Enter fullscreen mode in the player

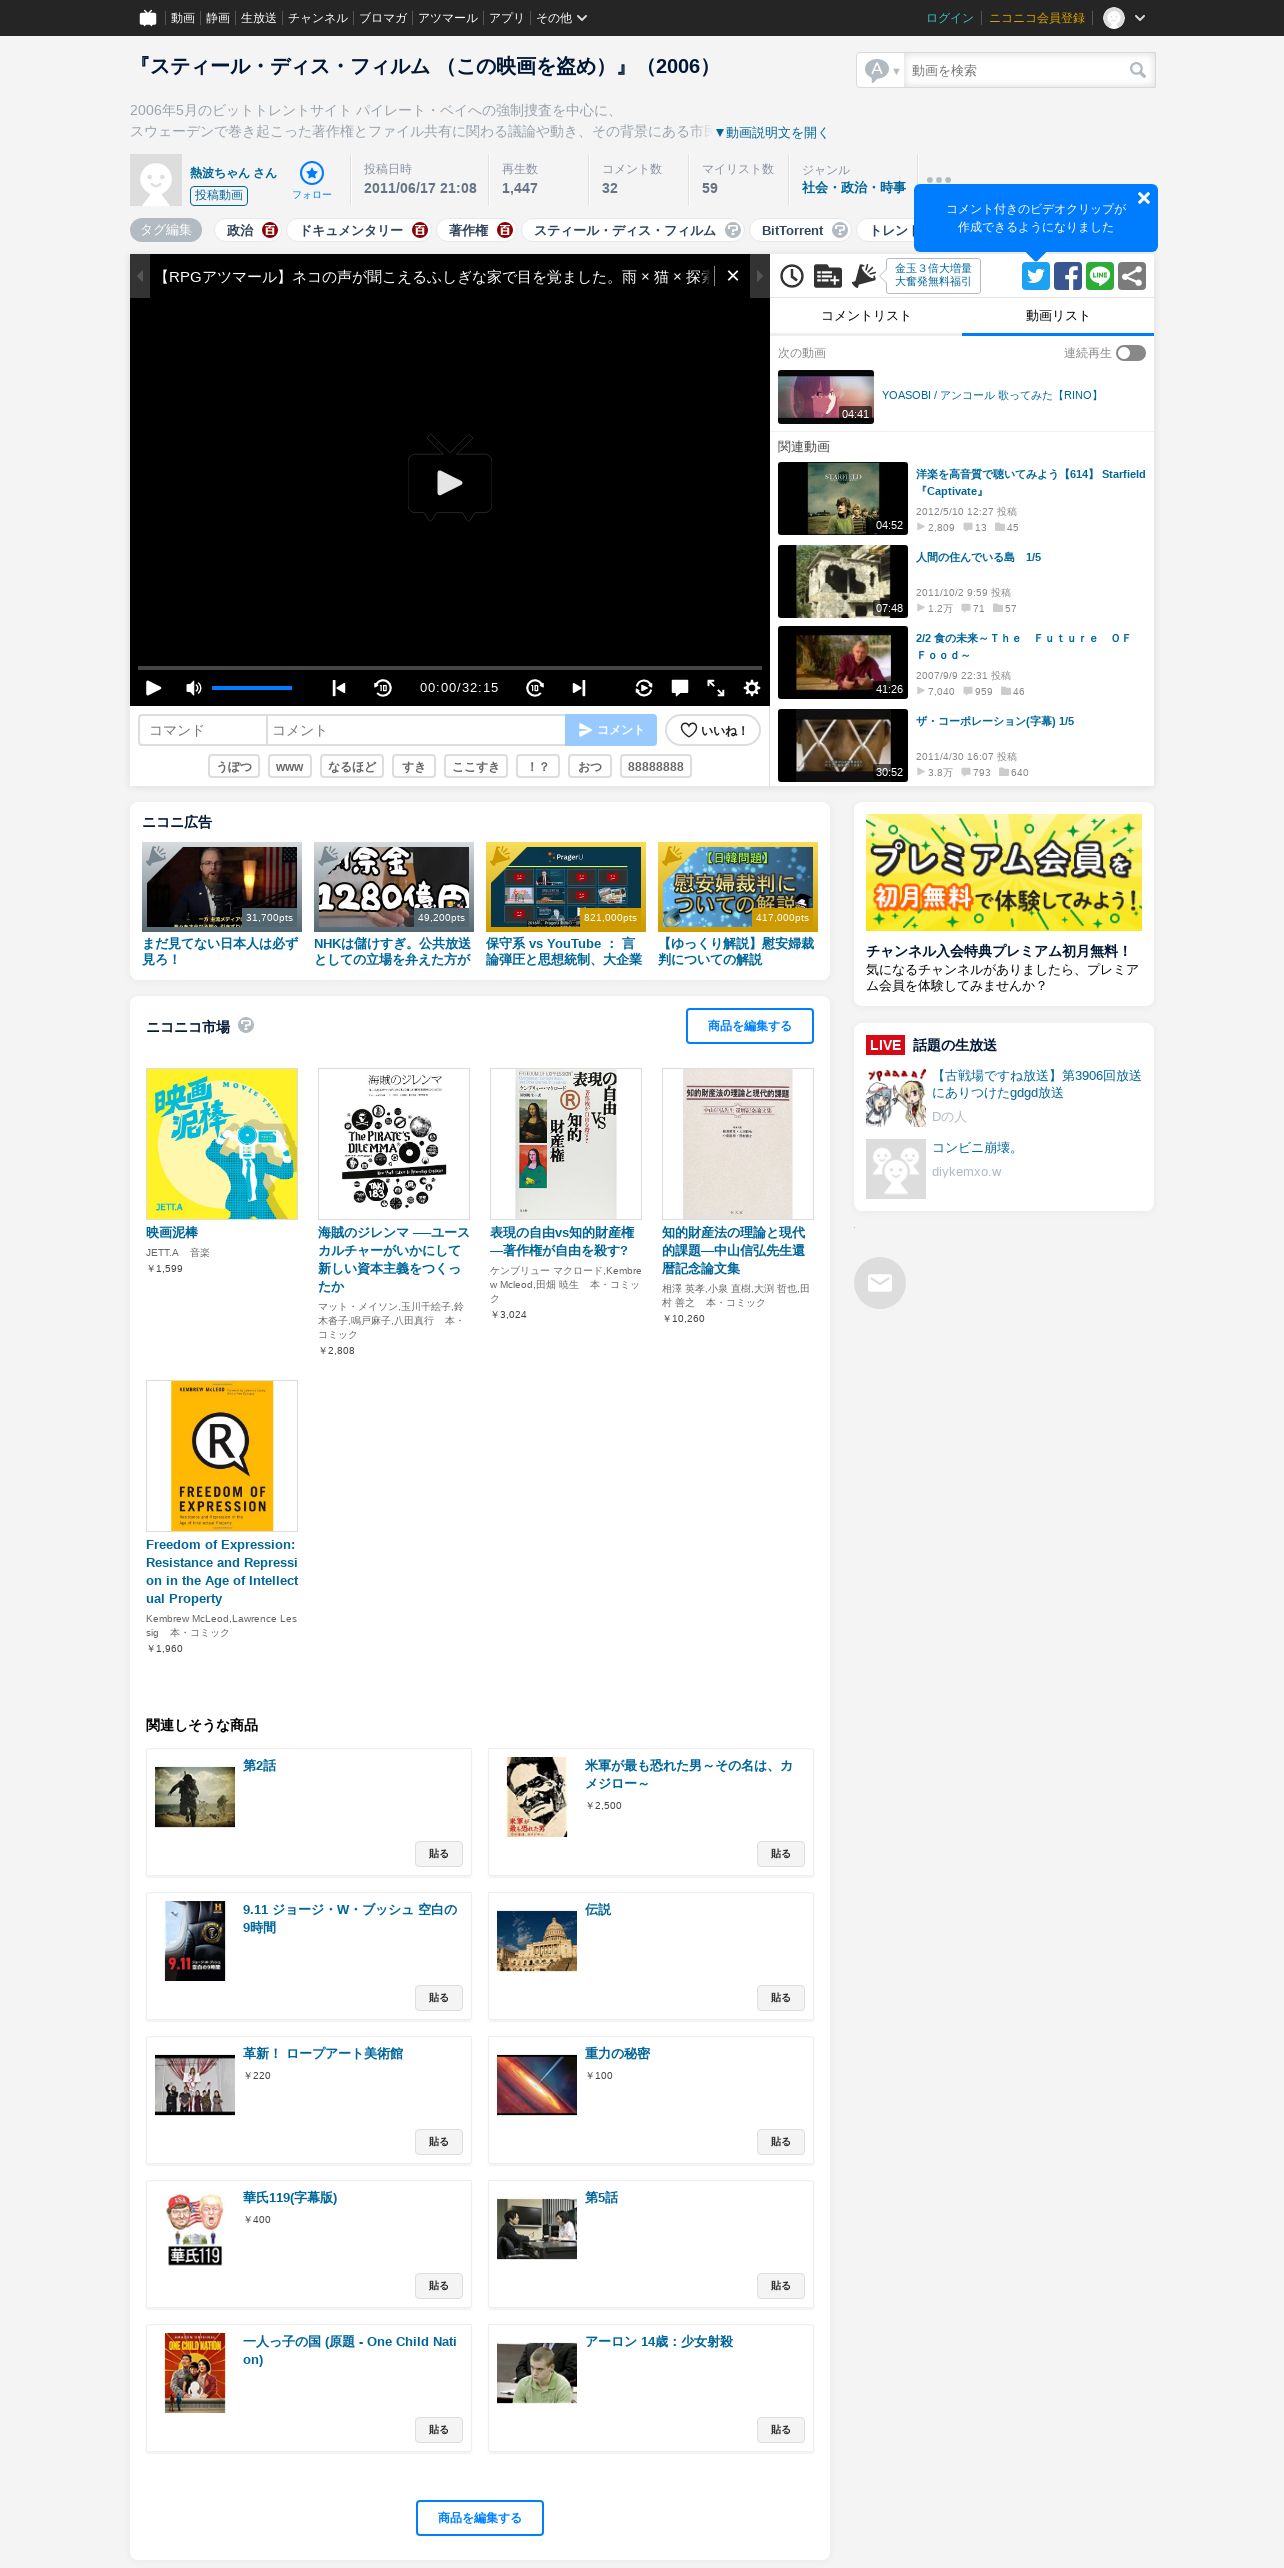click(x=716, y=688)
